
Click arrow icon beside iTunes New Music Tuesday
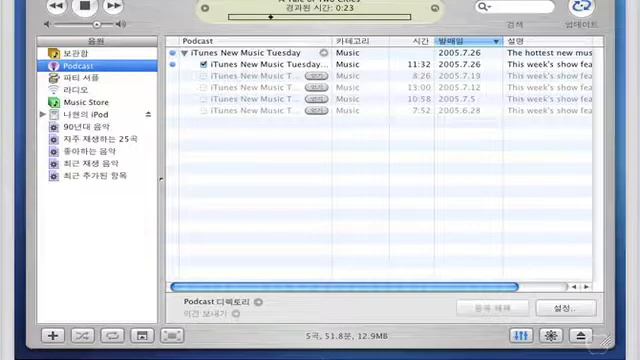coord(324,53)
